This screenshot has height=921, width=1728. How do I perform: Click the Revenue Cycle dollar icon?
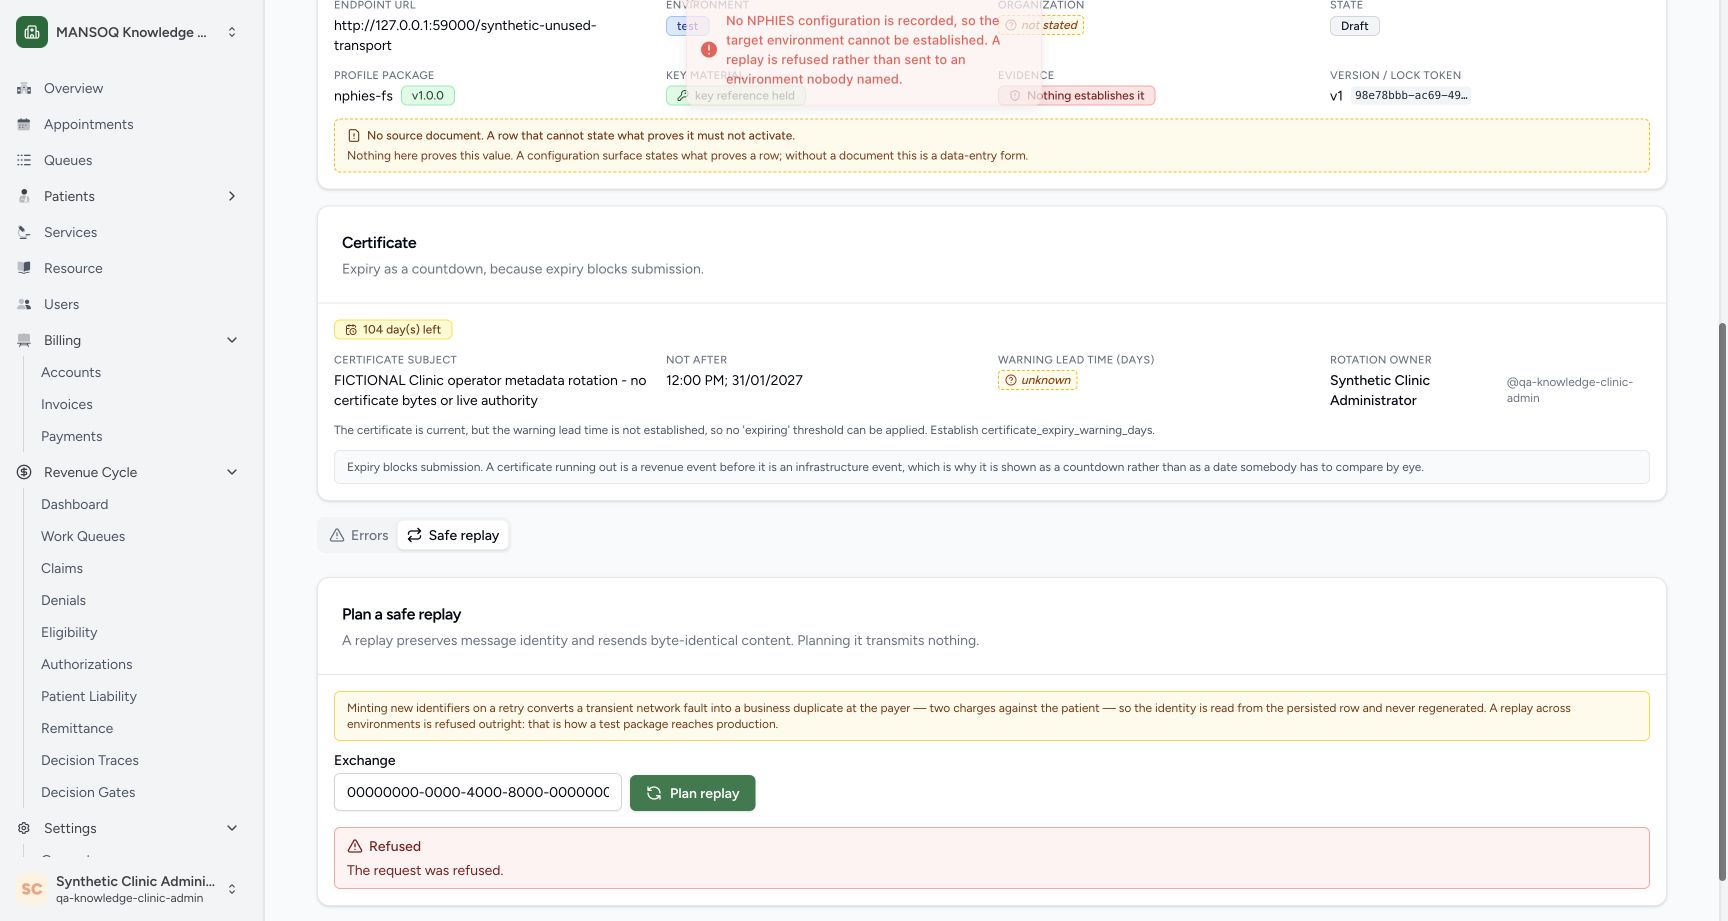tap(24, 472)
